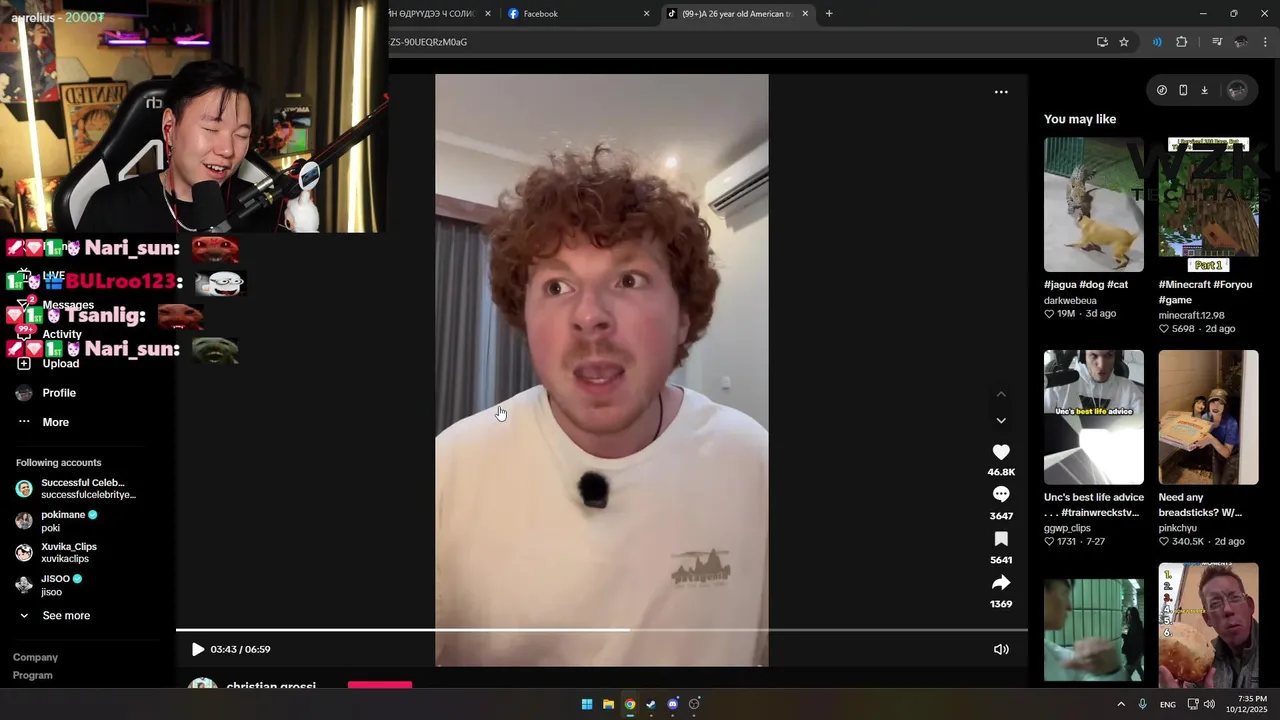The width and height of the screenshot is (1280, 720).
Task: Close the leftmost Mongolian-titled tab
Action: [x=488, y=14]
